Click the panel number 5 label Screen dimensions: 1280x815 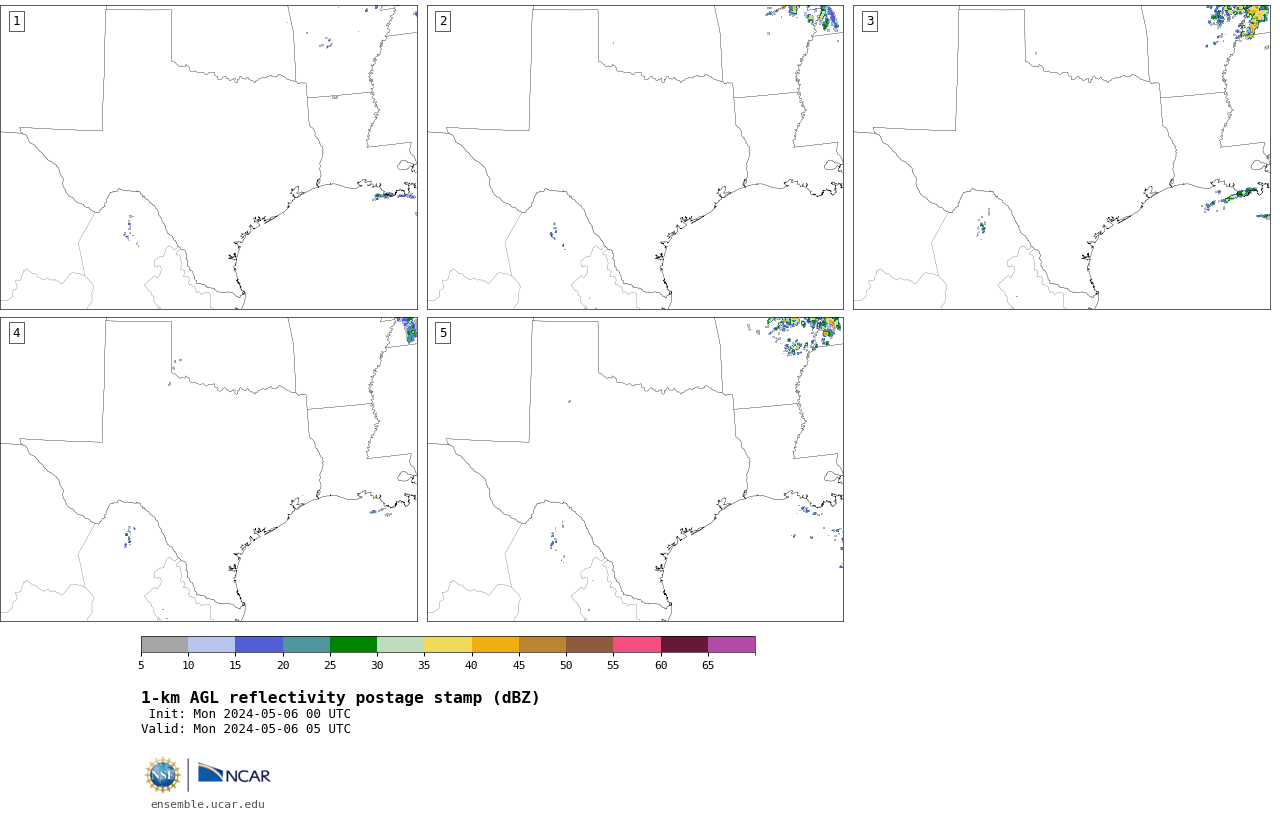[x=443, y=333]
